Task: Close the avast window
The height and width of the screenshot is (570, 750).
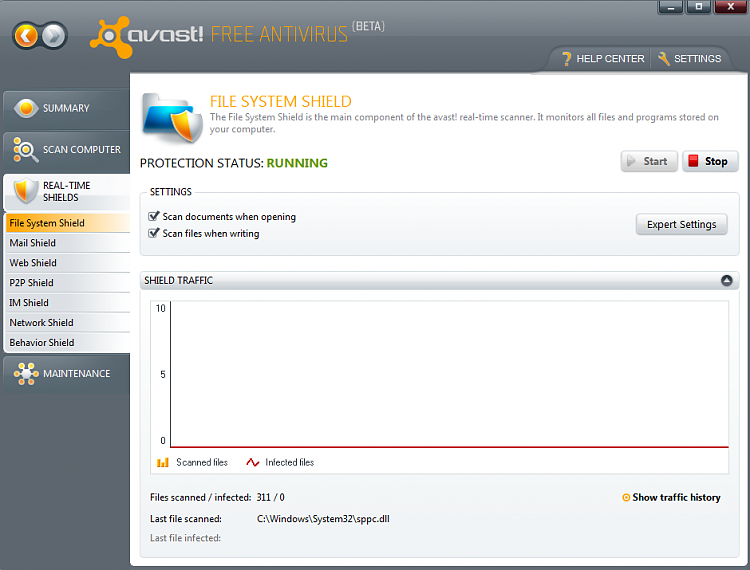Action: 730,7
